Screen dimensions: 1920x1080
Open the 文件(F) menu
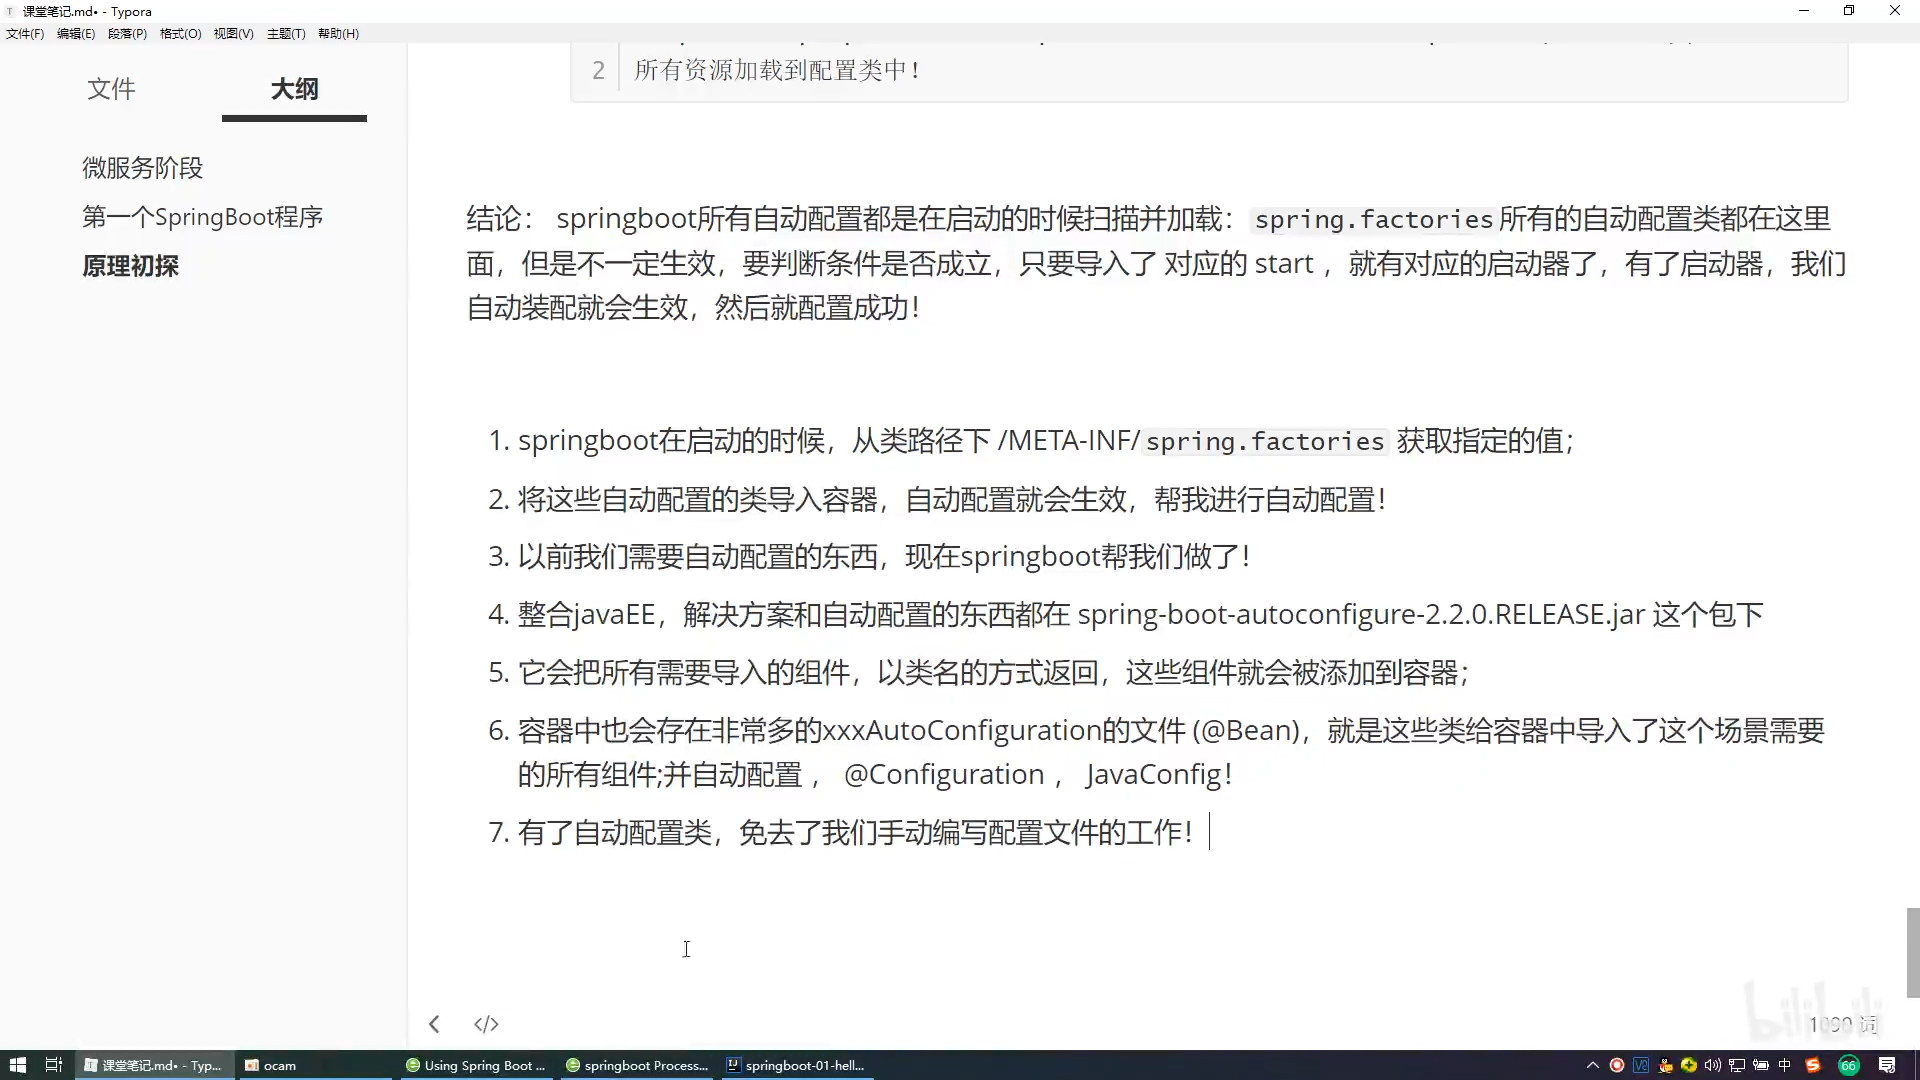click(25, 33)
